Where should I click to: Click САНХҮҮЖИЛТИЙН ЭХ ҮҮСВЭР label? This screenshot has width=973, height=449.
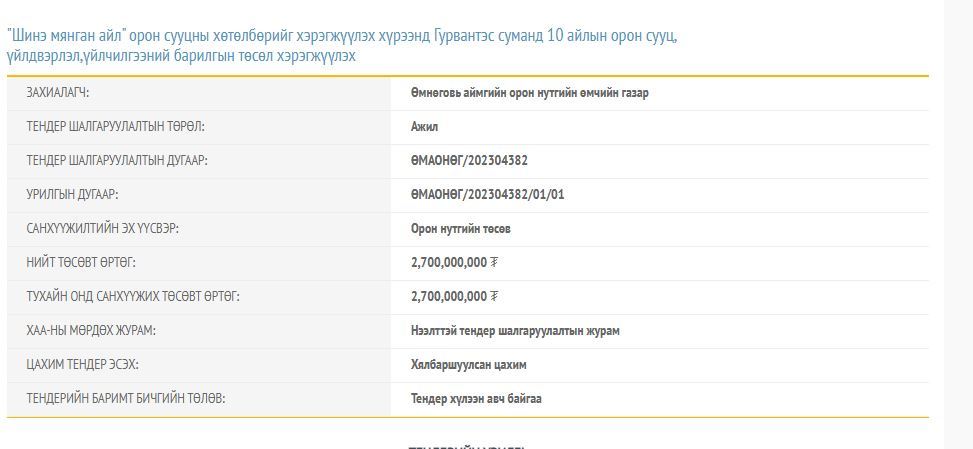[x=103, y=229]
